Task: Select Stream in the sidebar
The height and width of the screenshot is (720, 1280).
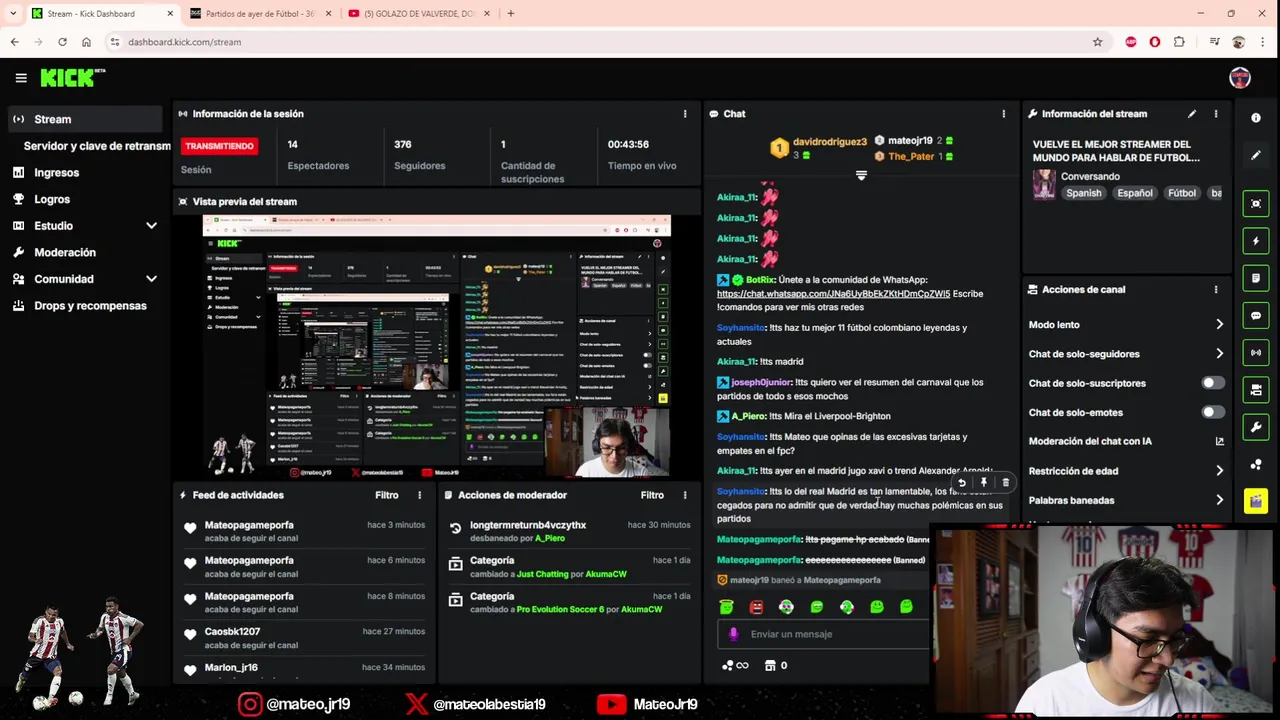Action: [84, 119]
